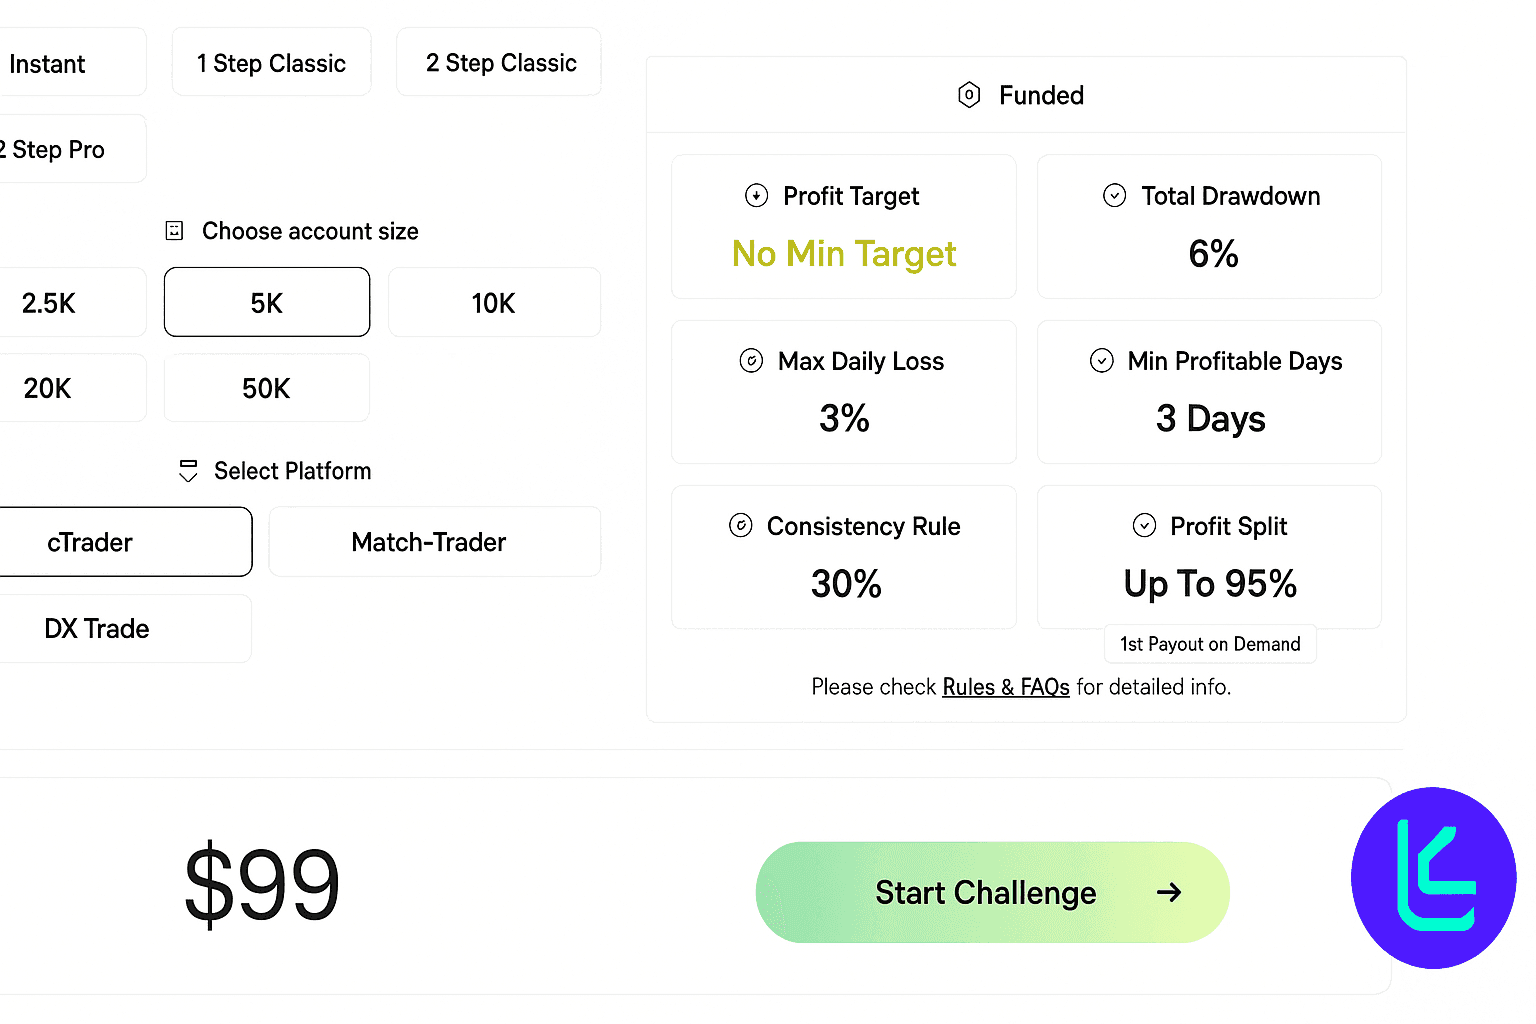Switch to the 2 Step Classic tab
The image size is (1536, 1024).
(x=500, y=63)
